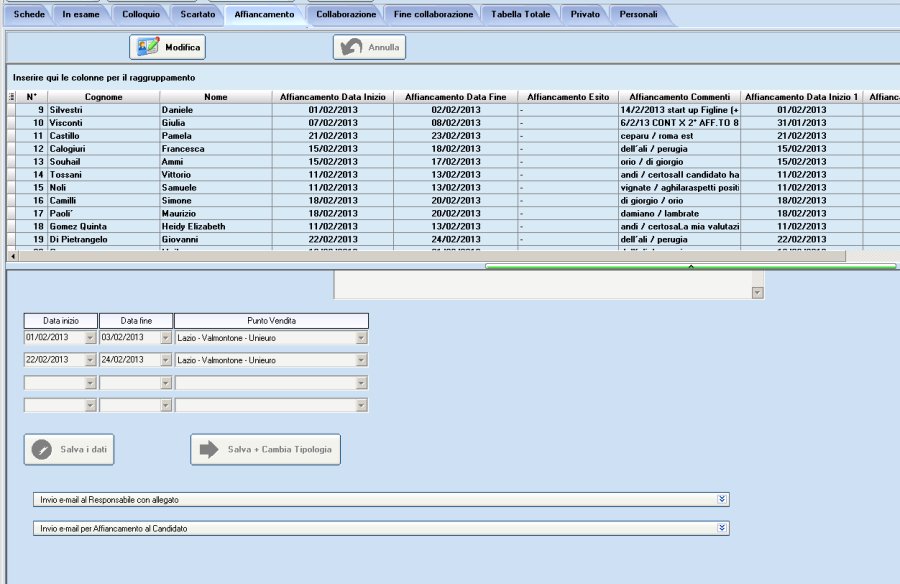Open the empty third-row Punto Vendita dropdown
The width and height of the screenshot is (900, 584).
coord(361,382)
